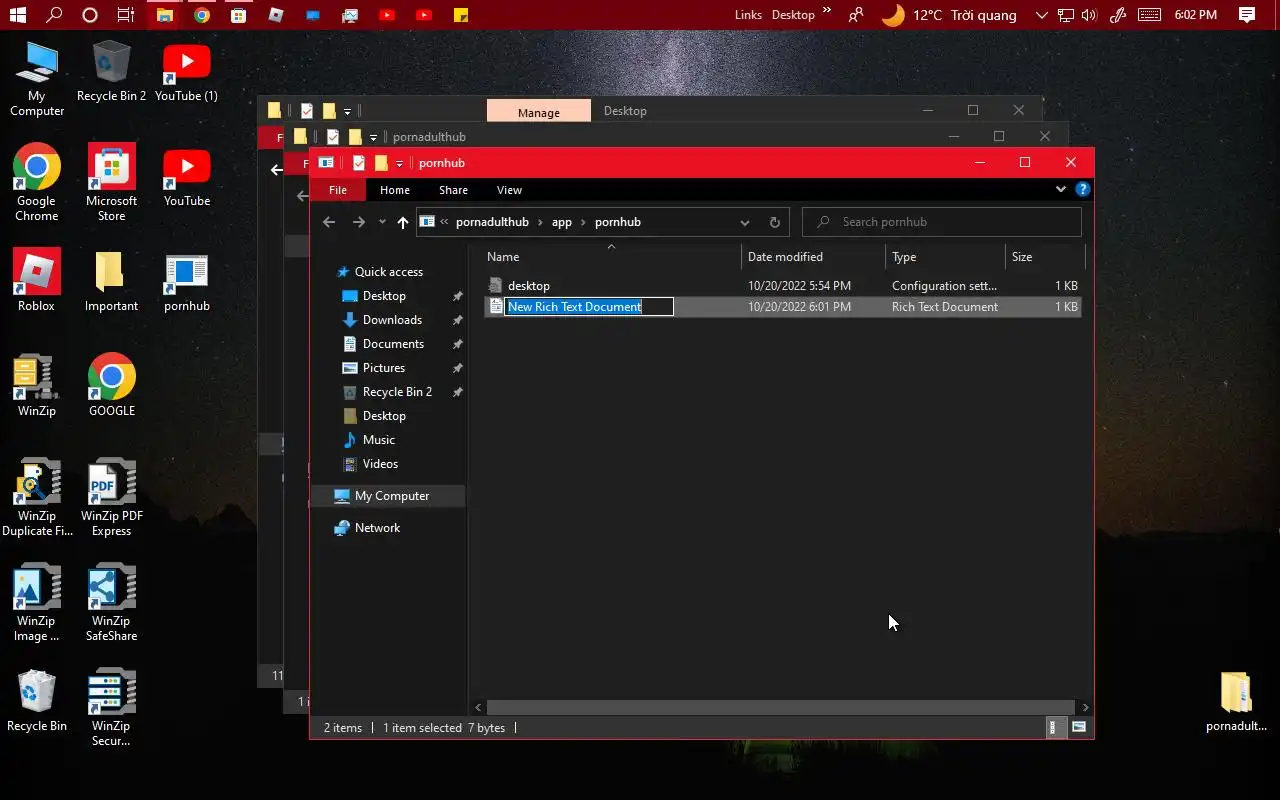Click 'pornadulthub' in the address bar path
This screenshot has height=800, width=1280.
coord(492,222)
